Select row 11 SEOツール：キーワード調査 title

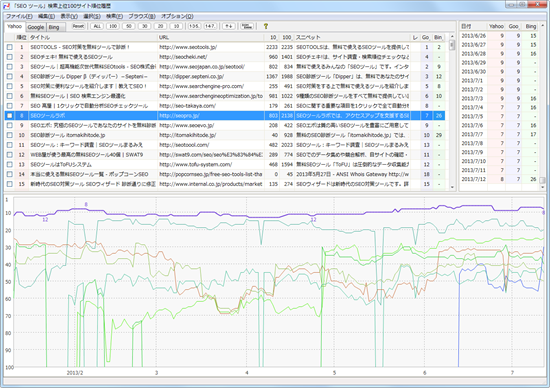86,145
